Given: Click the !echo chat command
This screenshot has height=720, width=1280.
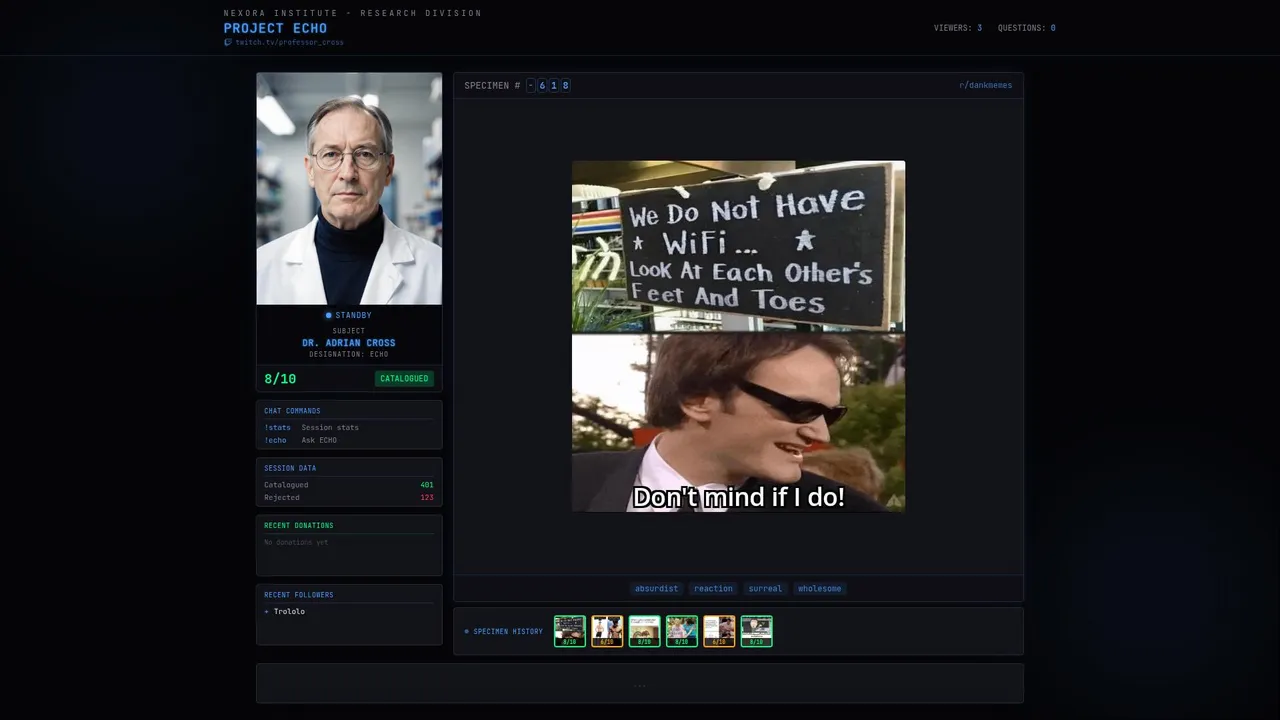Looking at the screenshot, I should tap(275, 440).
